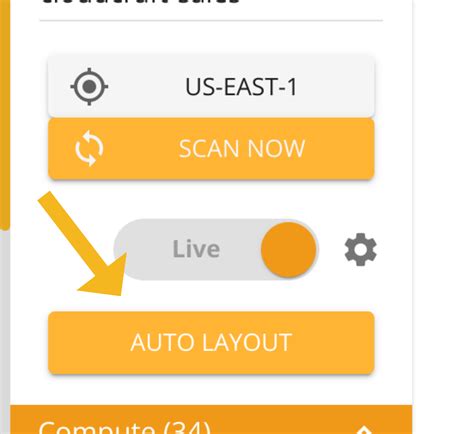This screenshot has height=434, width=474.
Task: Click the orange knob of the Live switch
Action: [x=289, y=250]
